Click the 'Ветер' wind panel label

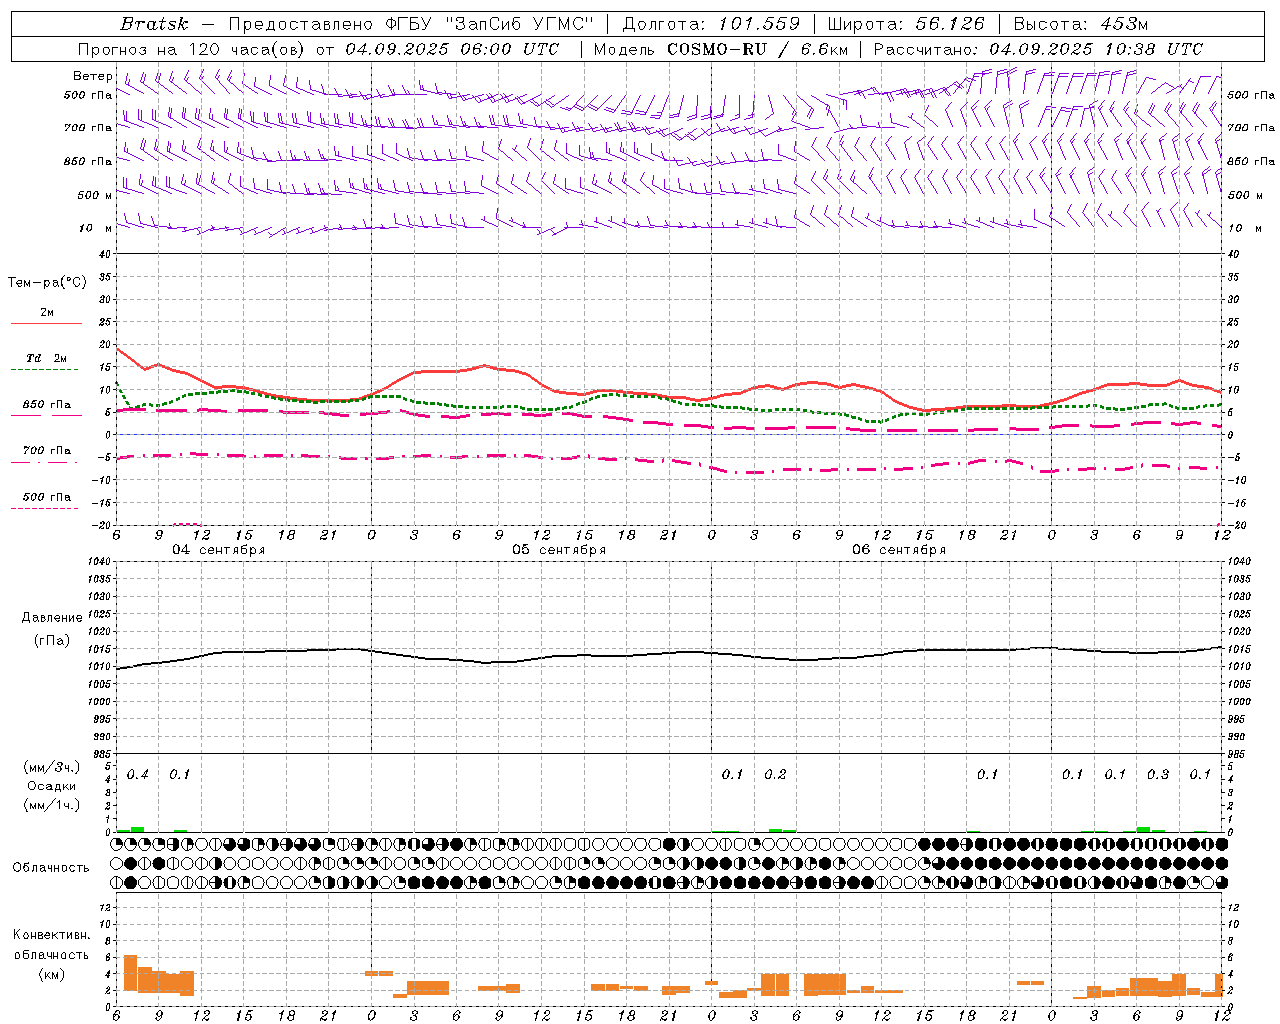[93, 76]
